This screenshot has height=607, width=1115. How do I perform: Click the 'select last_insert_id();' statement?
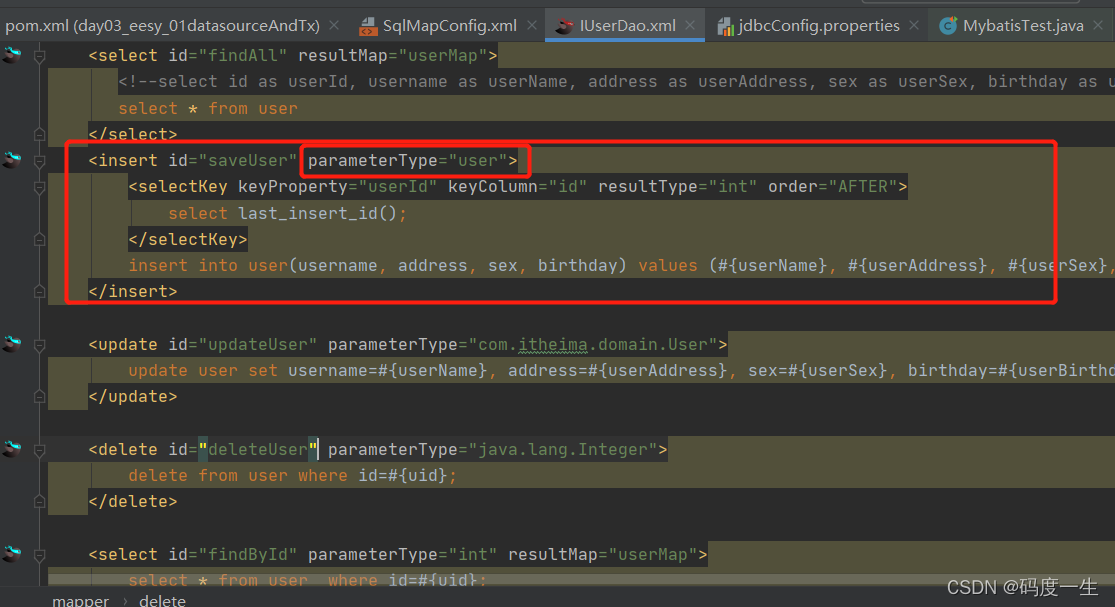click(287, 213)
